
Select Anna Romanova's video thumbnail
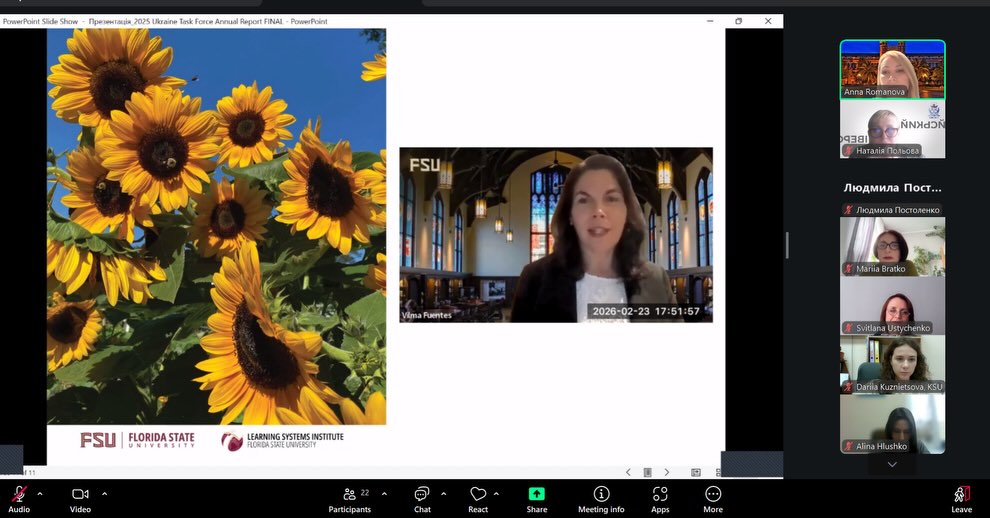pyautogui.click(x=892, y=68)
